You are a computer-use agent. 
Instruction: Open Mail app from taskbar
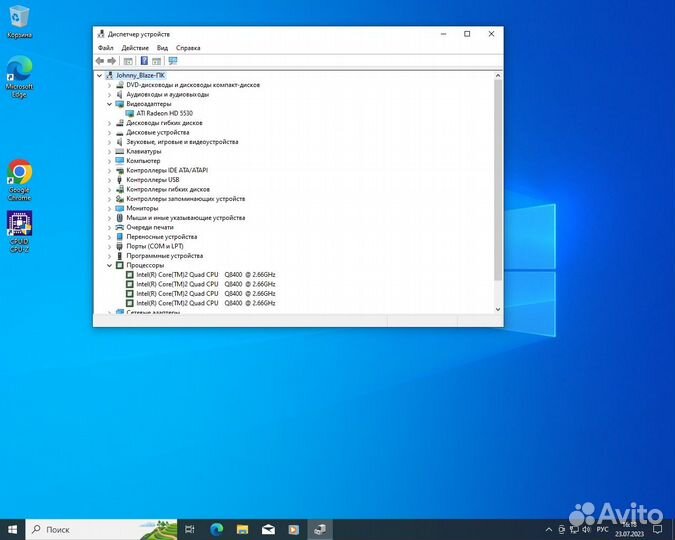point(268,530)
